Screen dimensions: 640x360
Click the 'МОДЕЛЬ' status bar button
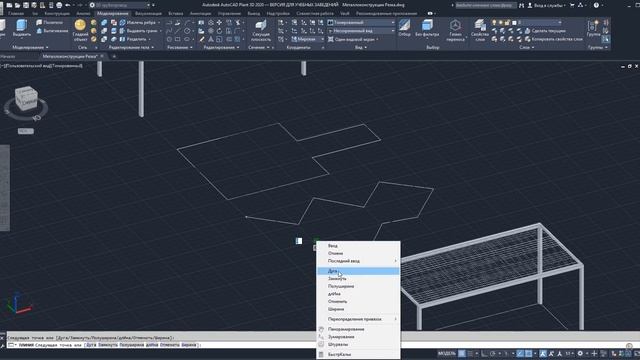(x=447, y=353)
